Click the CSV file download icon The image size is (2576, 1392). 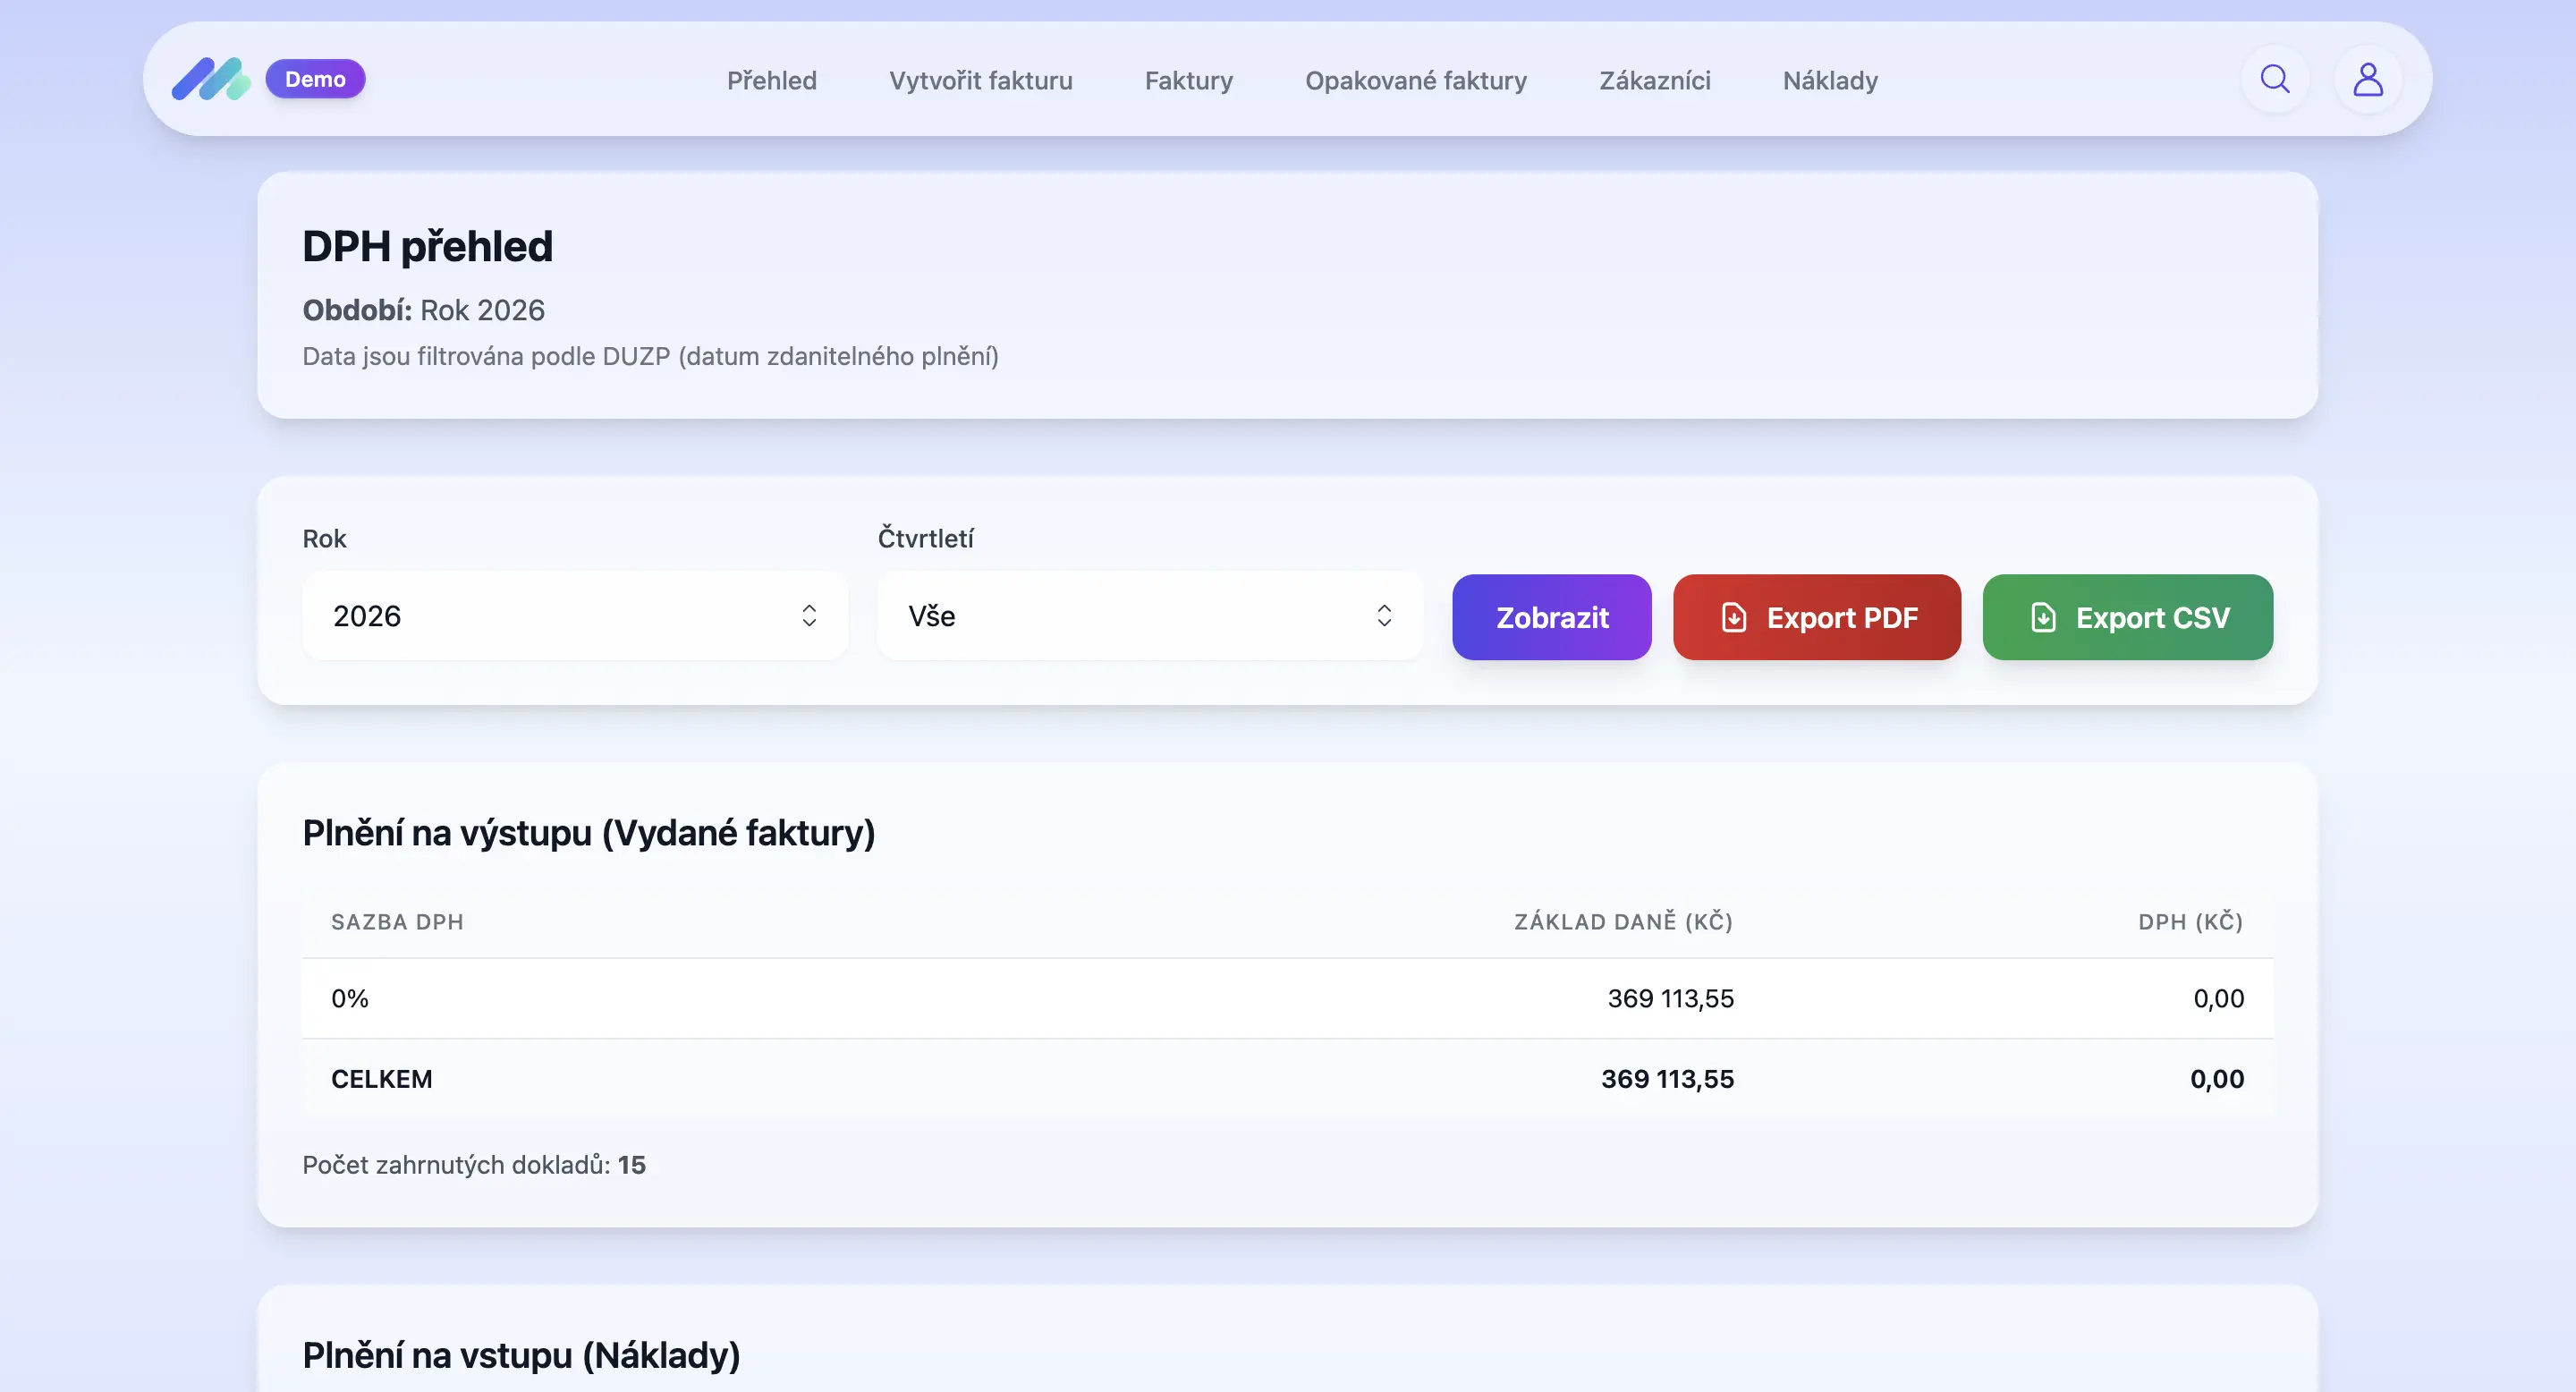pyautogui.click(x=2043, y=618)
